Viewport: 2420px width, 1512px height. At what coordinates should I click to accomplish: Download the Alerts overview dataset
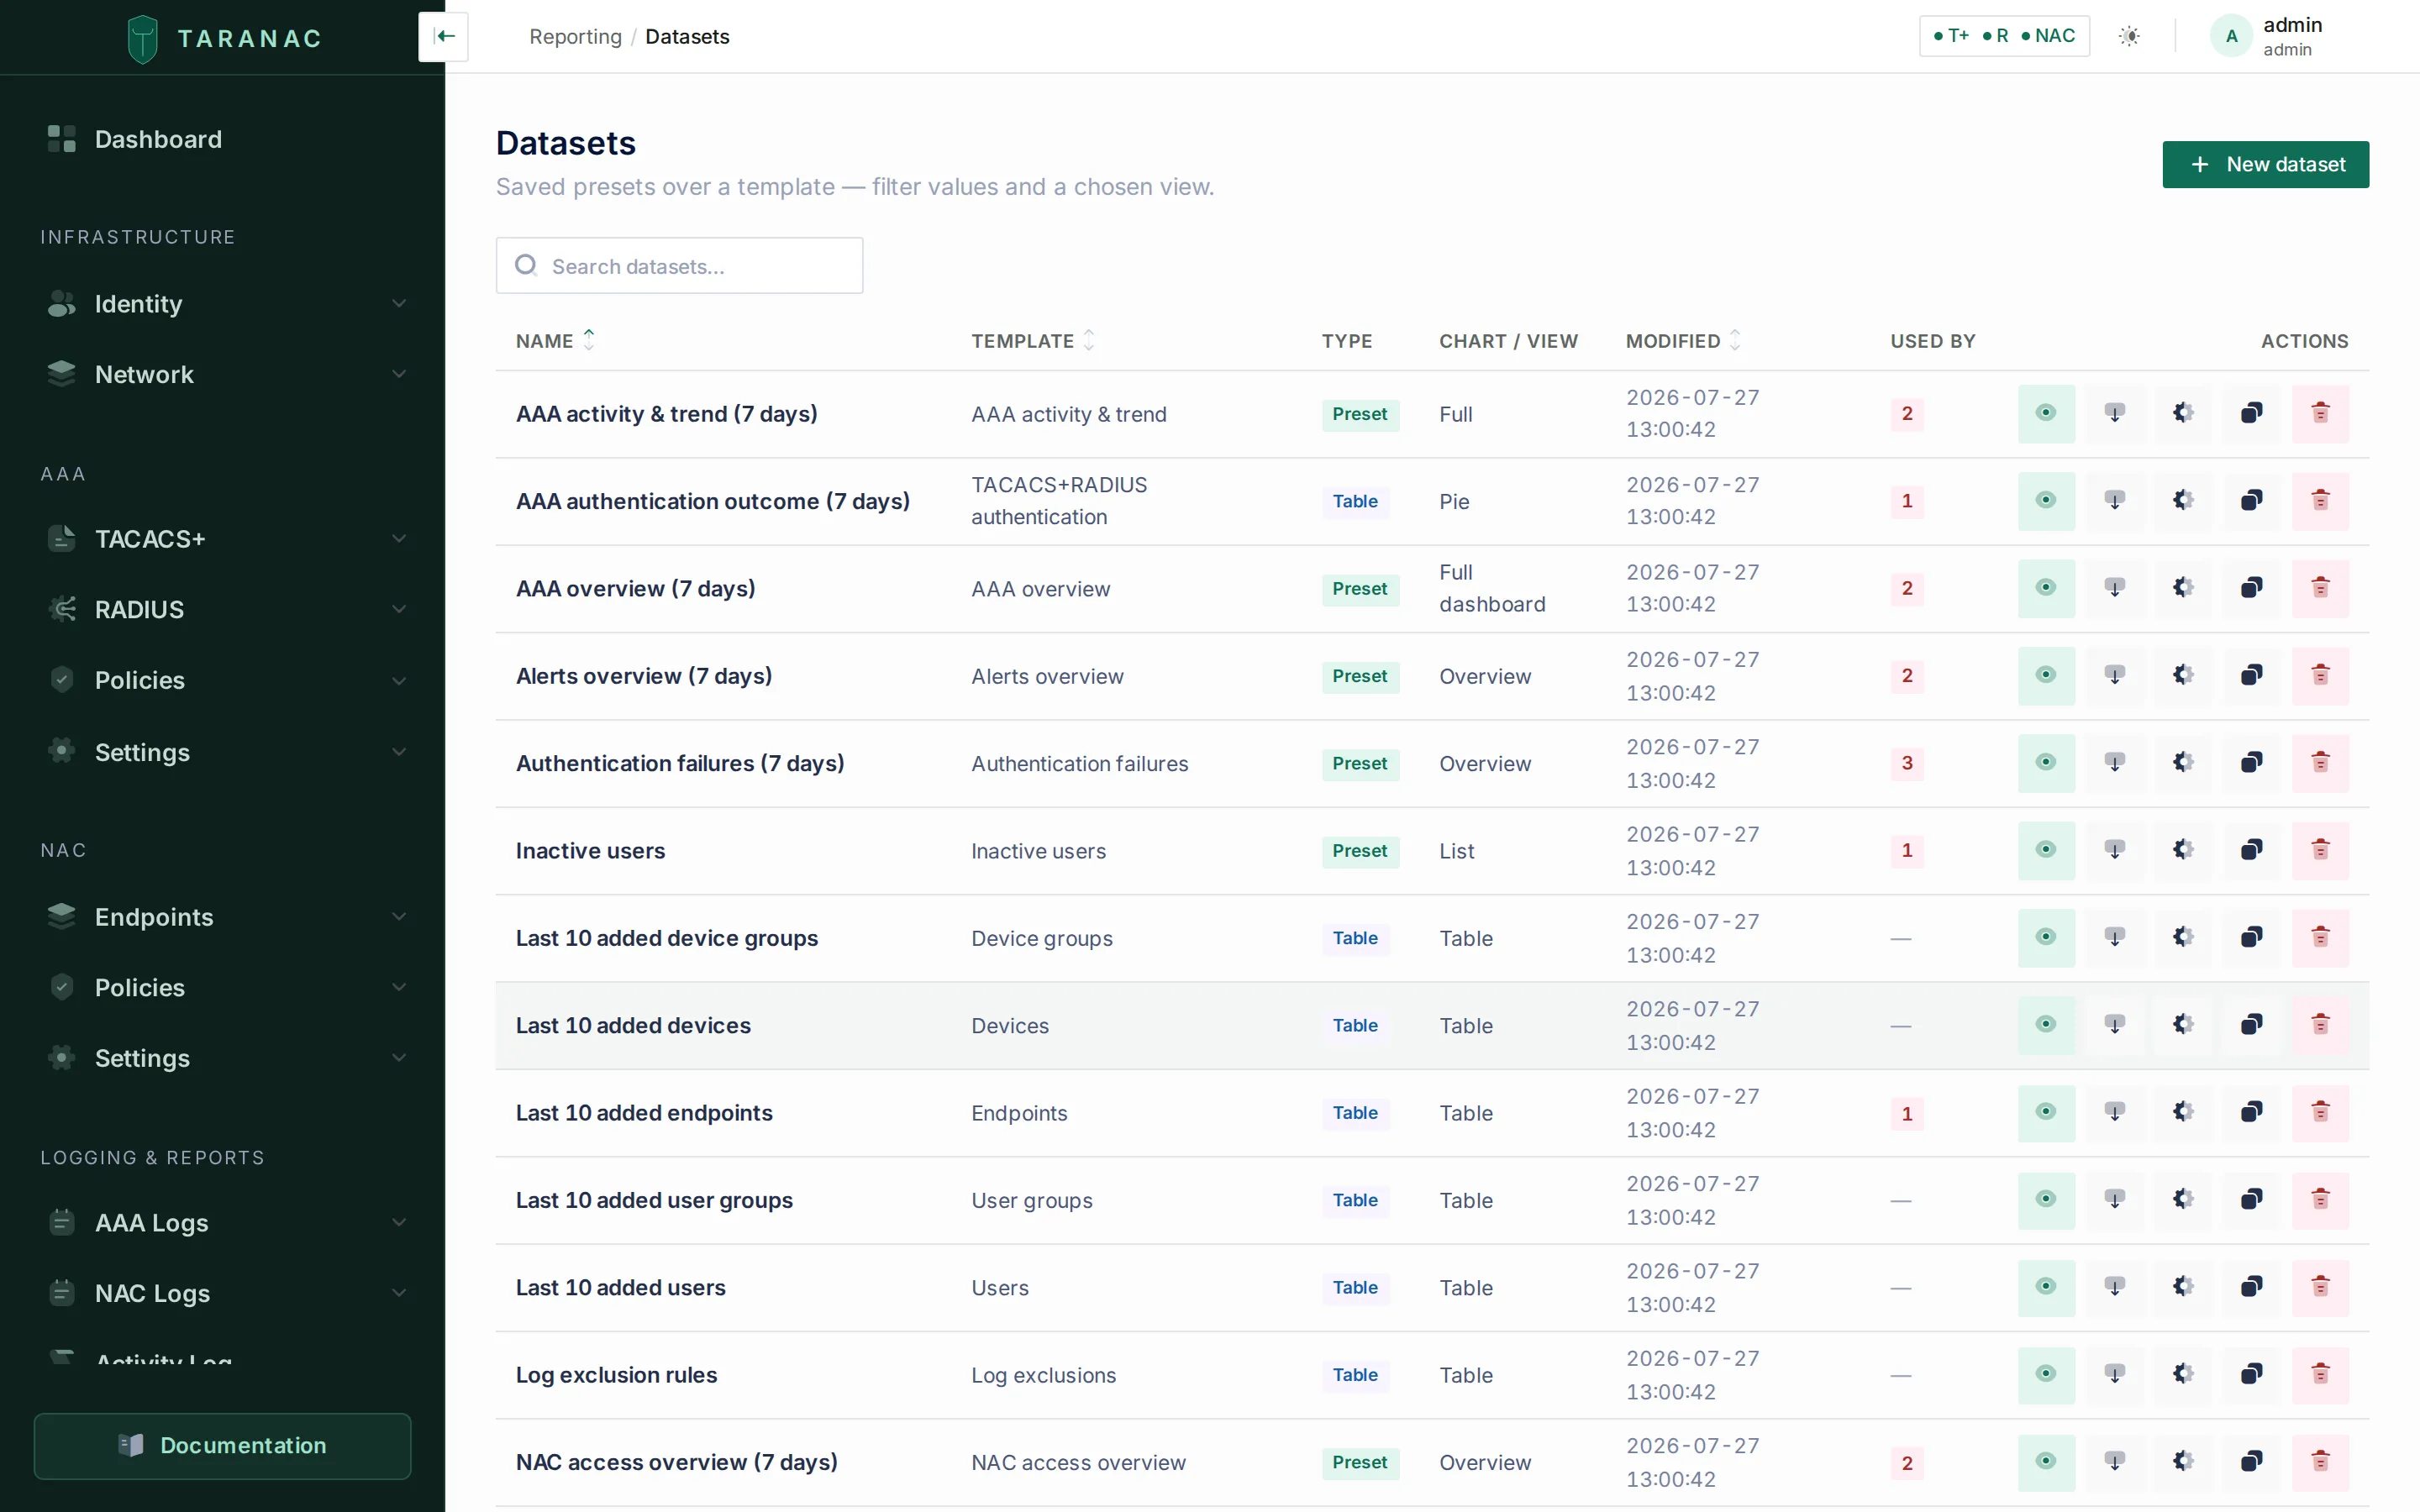2115,676
